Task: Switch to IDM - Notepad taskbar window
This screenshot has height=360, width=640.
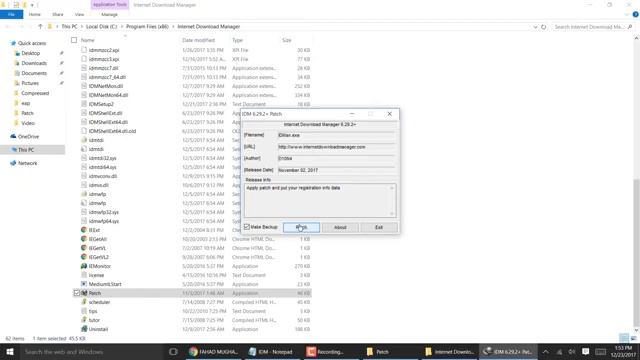Action: (x=272, y=352)
